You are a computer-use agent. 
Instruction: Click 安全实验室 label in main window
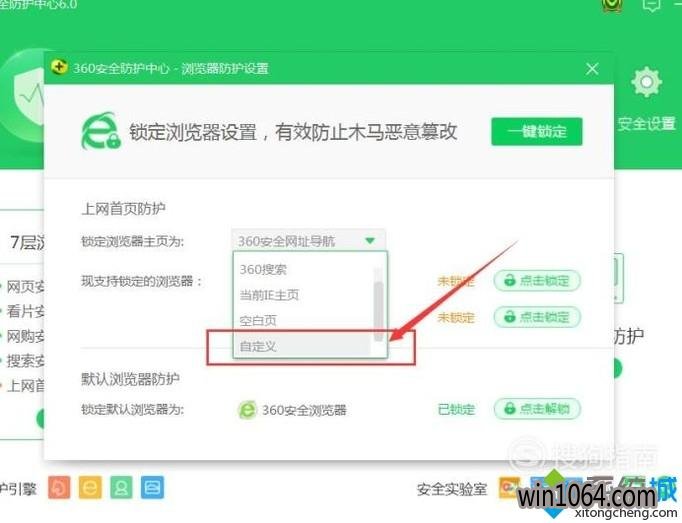tap(452, 489)
